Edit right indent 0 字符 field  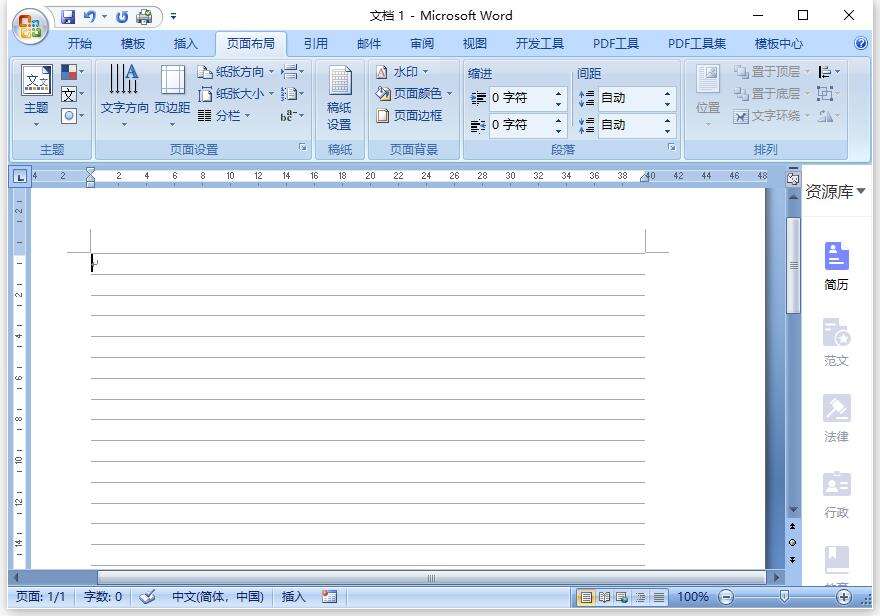click(x=521, y=125)
